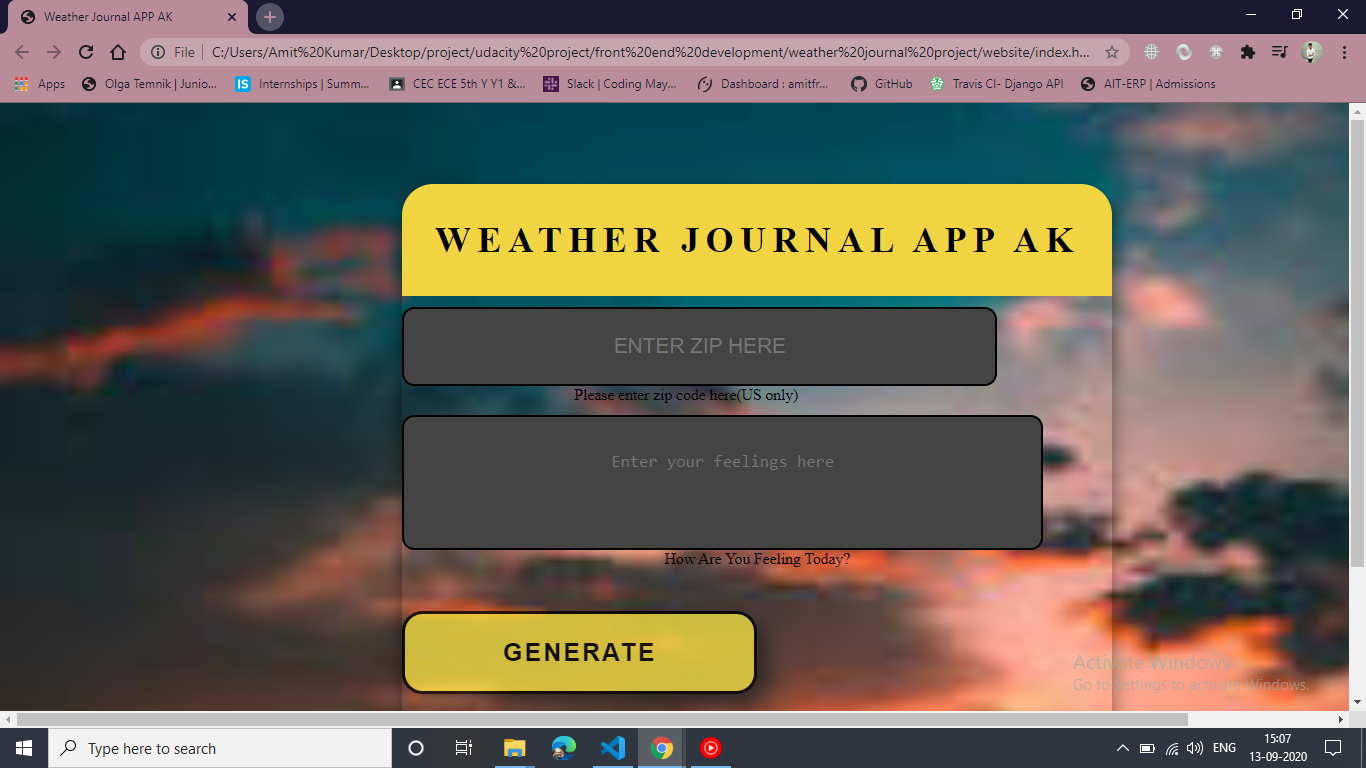Bookmark this page with the star icon
The image size is (1366, 768).
coord(1111,52)
